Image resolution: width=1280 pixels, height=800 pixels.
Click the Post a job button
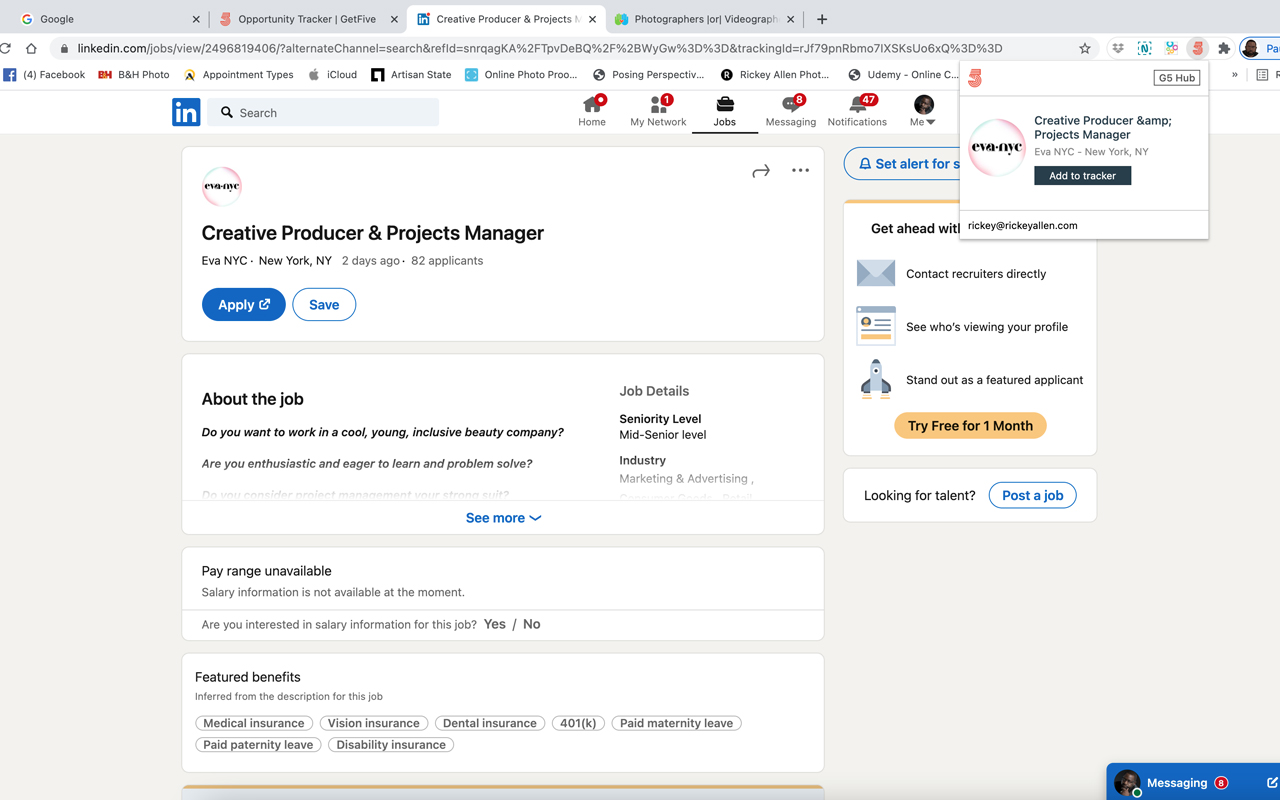(x=1032, y=495)
